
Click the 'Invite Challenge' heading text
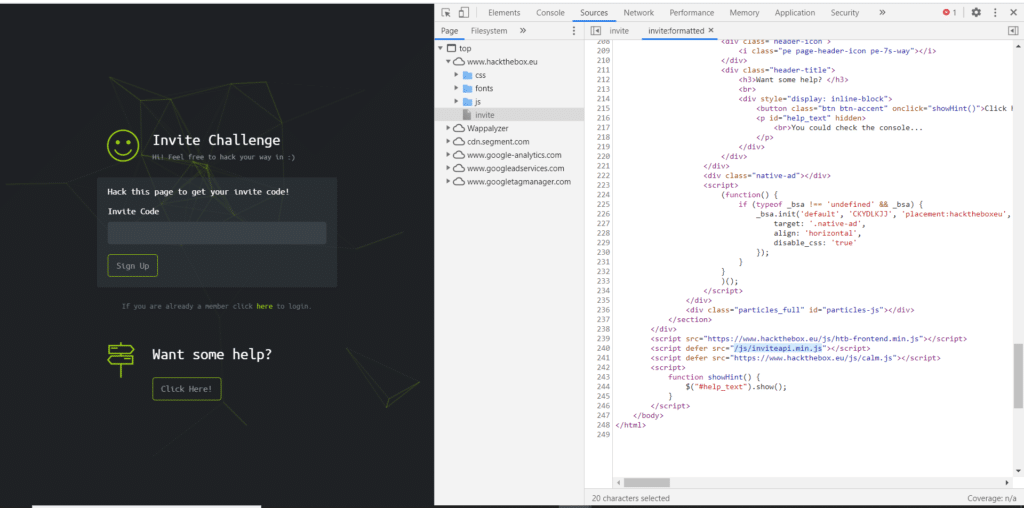(x=216, y=140)
